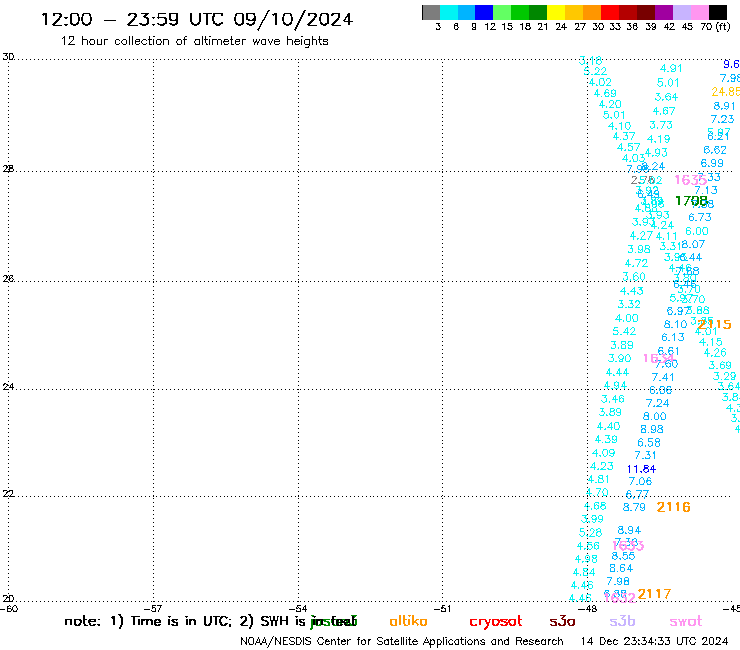
Task: Select the gold wave height '24.85'
Action: pos(725,92)
